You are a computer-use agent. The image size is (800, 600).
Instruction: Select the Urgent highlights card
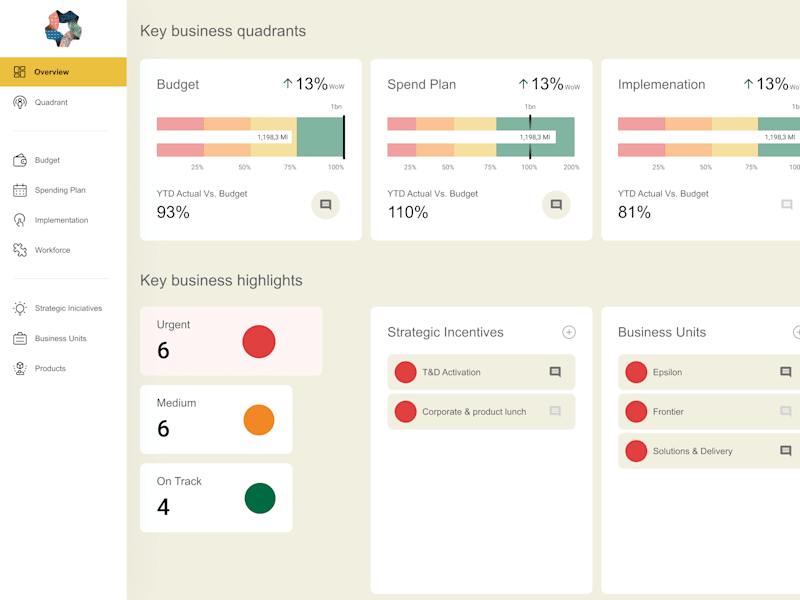pos(231,341)
